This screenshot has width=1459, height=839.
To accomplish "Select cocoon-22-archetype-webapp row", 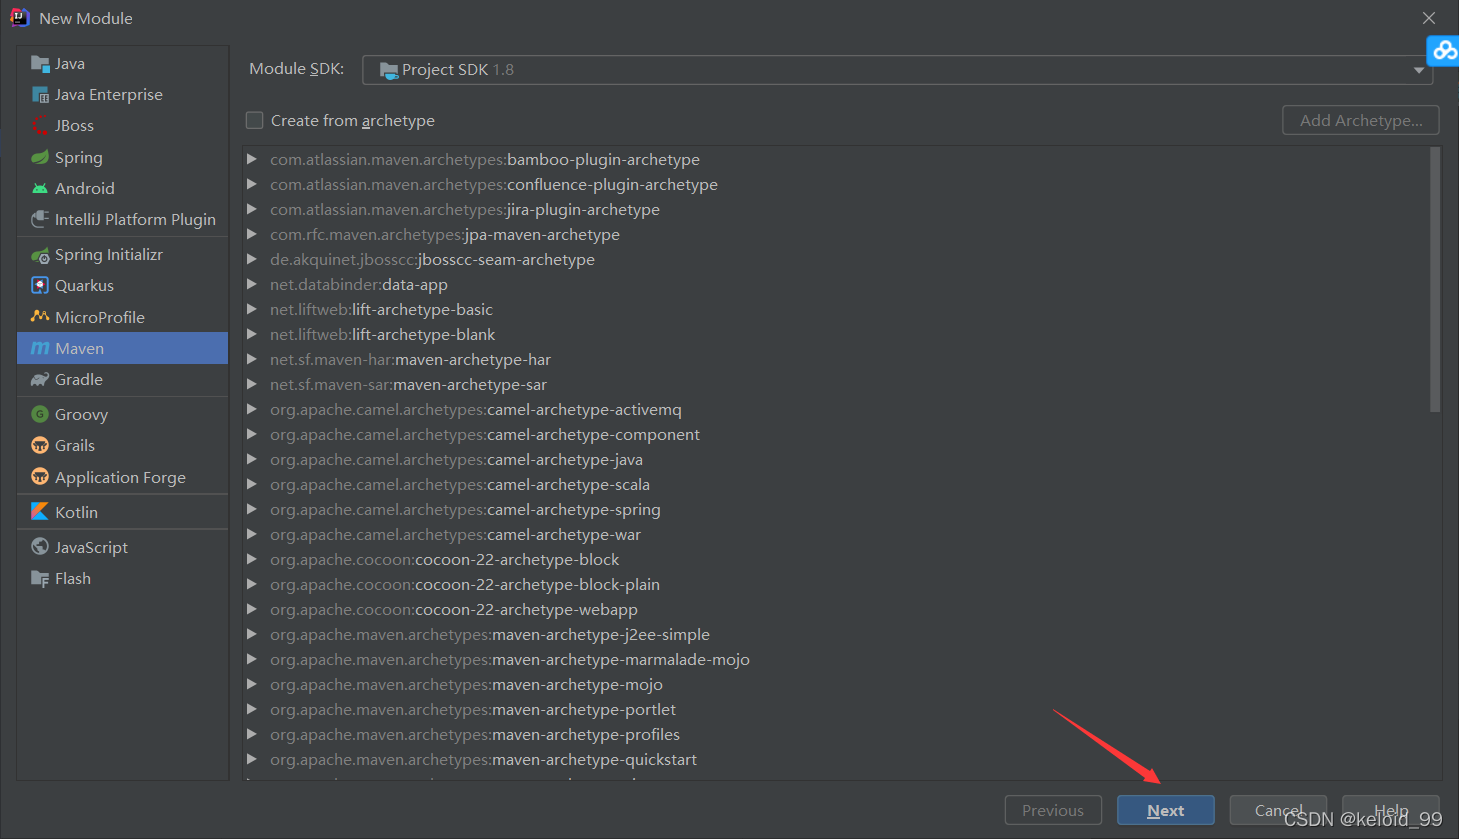I will click(x=836, y=610).
